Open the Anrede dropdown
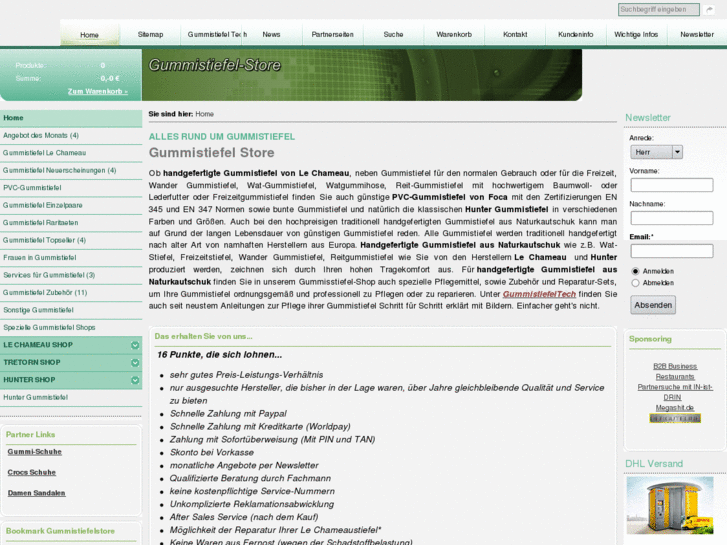This screenshot has height=545, width=727. 656,152
